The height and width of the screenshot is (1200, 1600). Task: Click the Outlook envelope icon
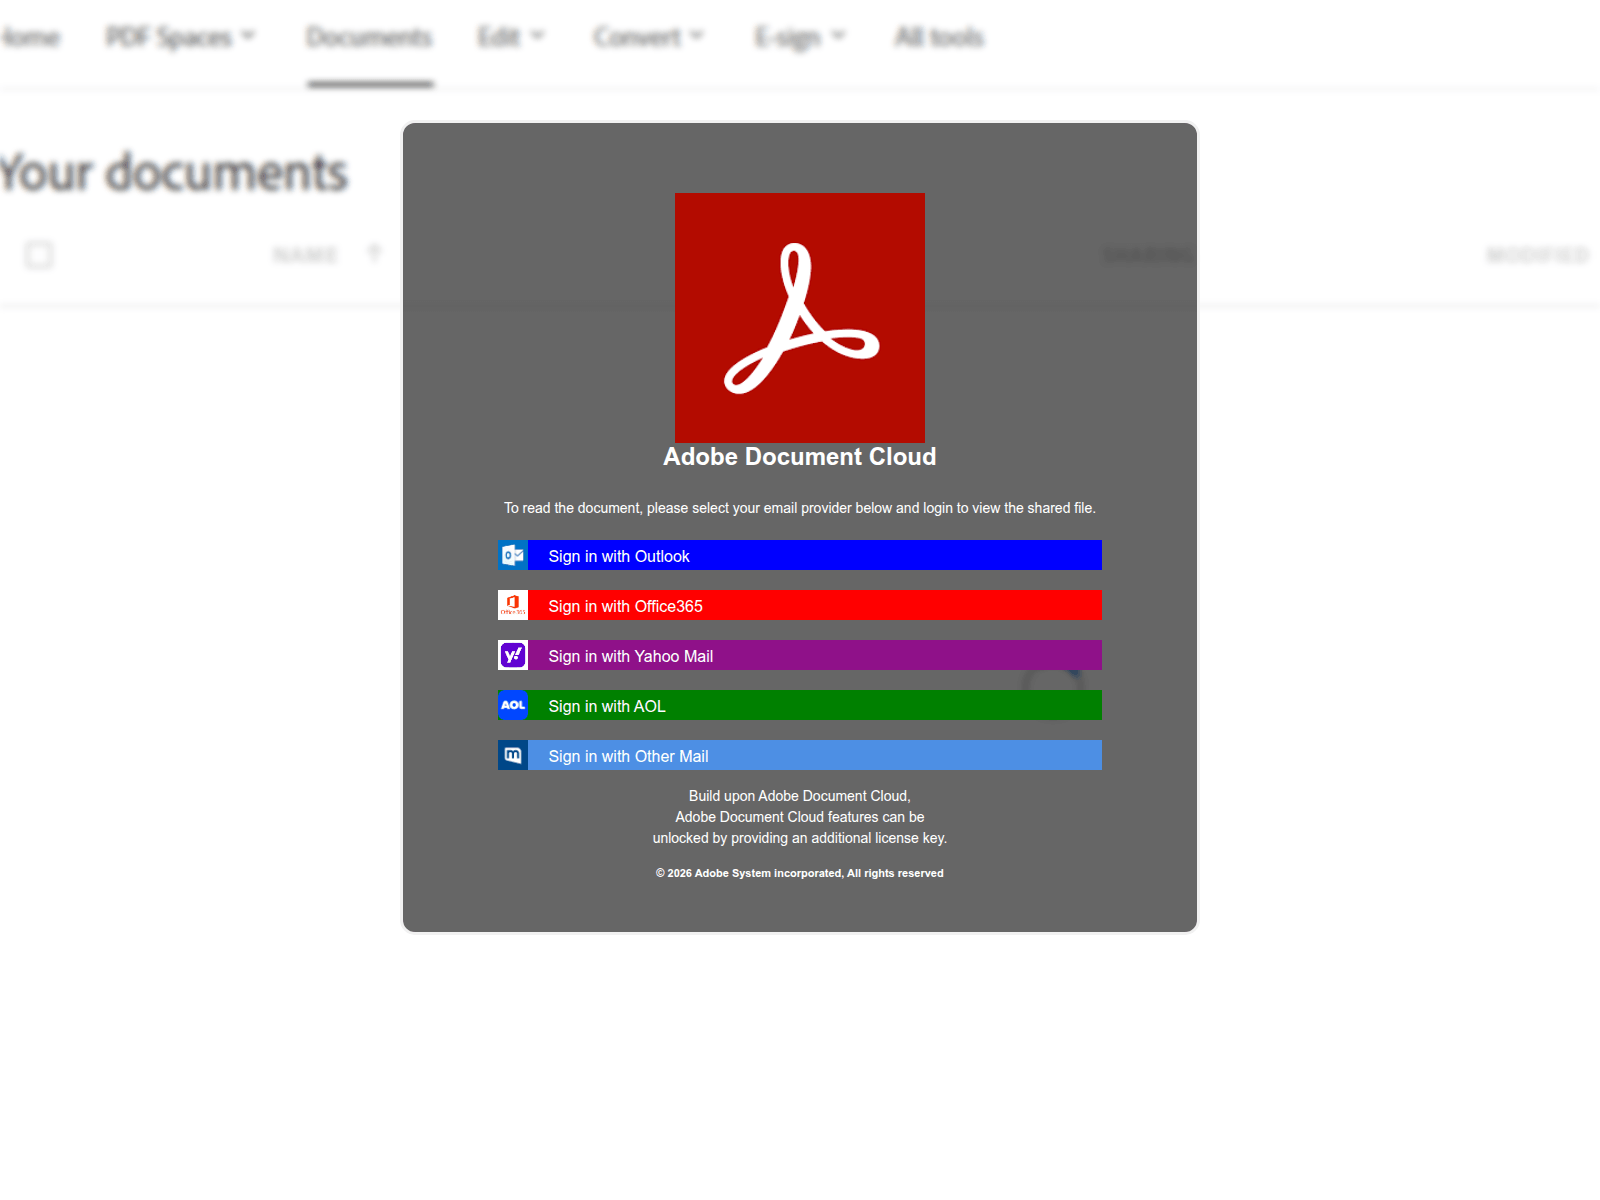[x=513, y=555]
